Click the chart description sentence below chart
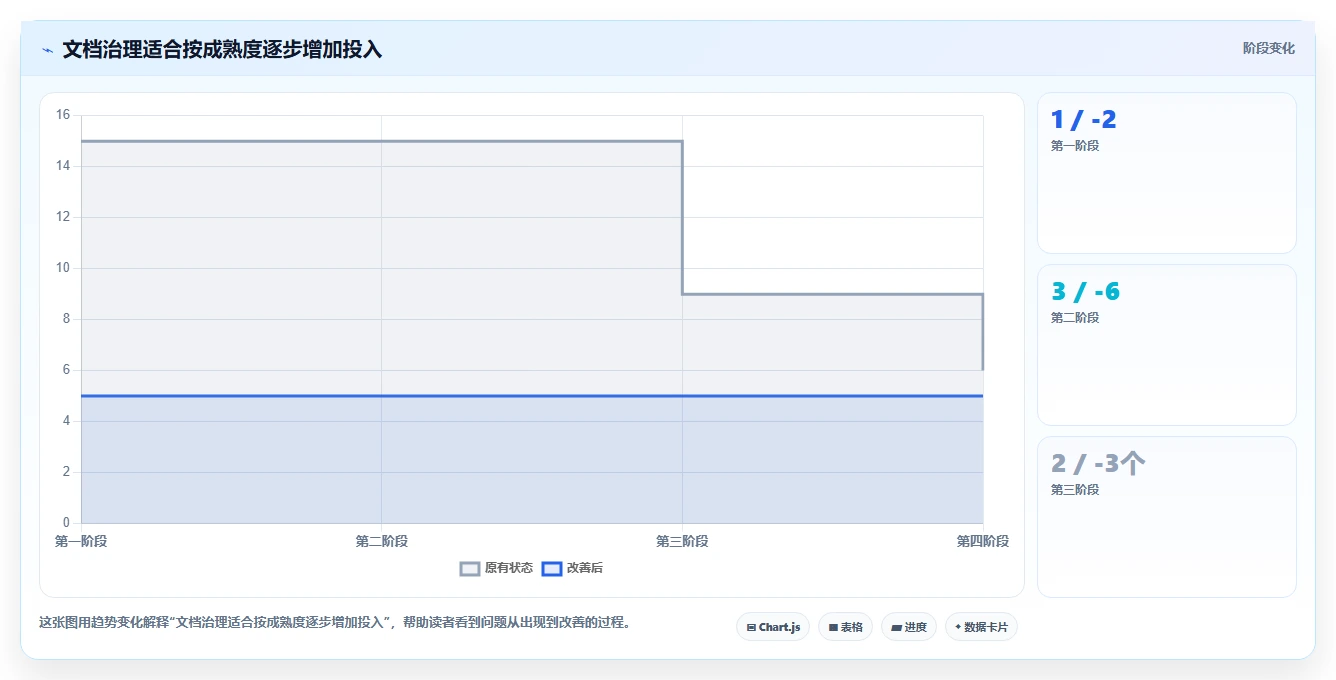Viewport: 1336px width, 680px height. point(335,622)
